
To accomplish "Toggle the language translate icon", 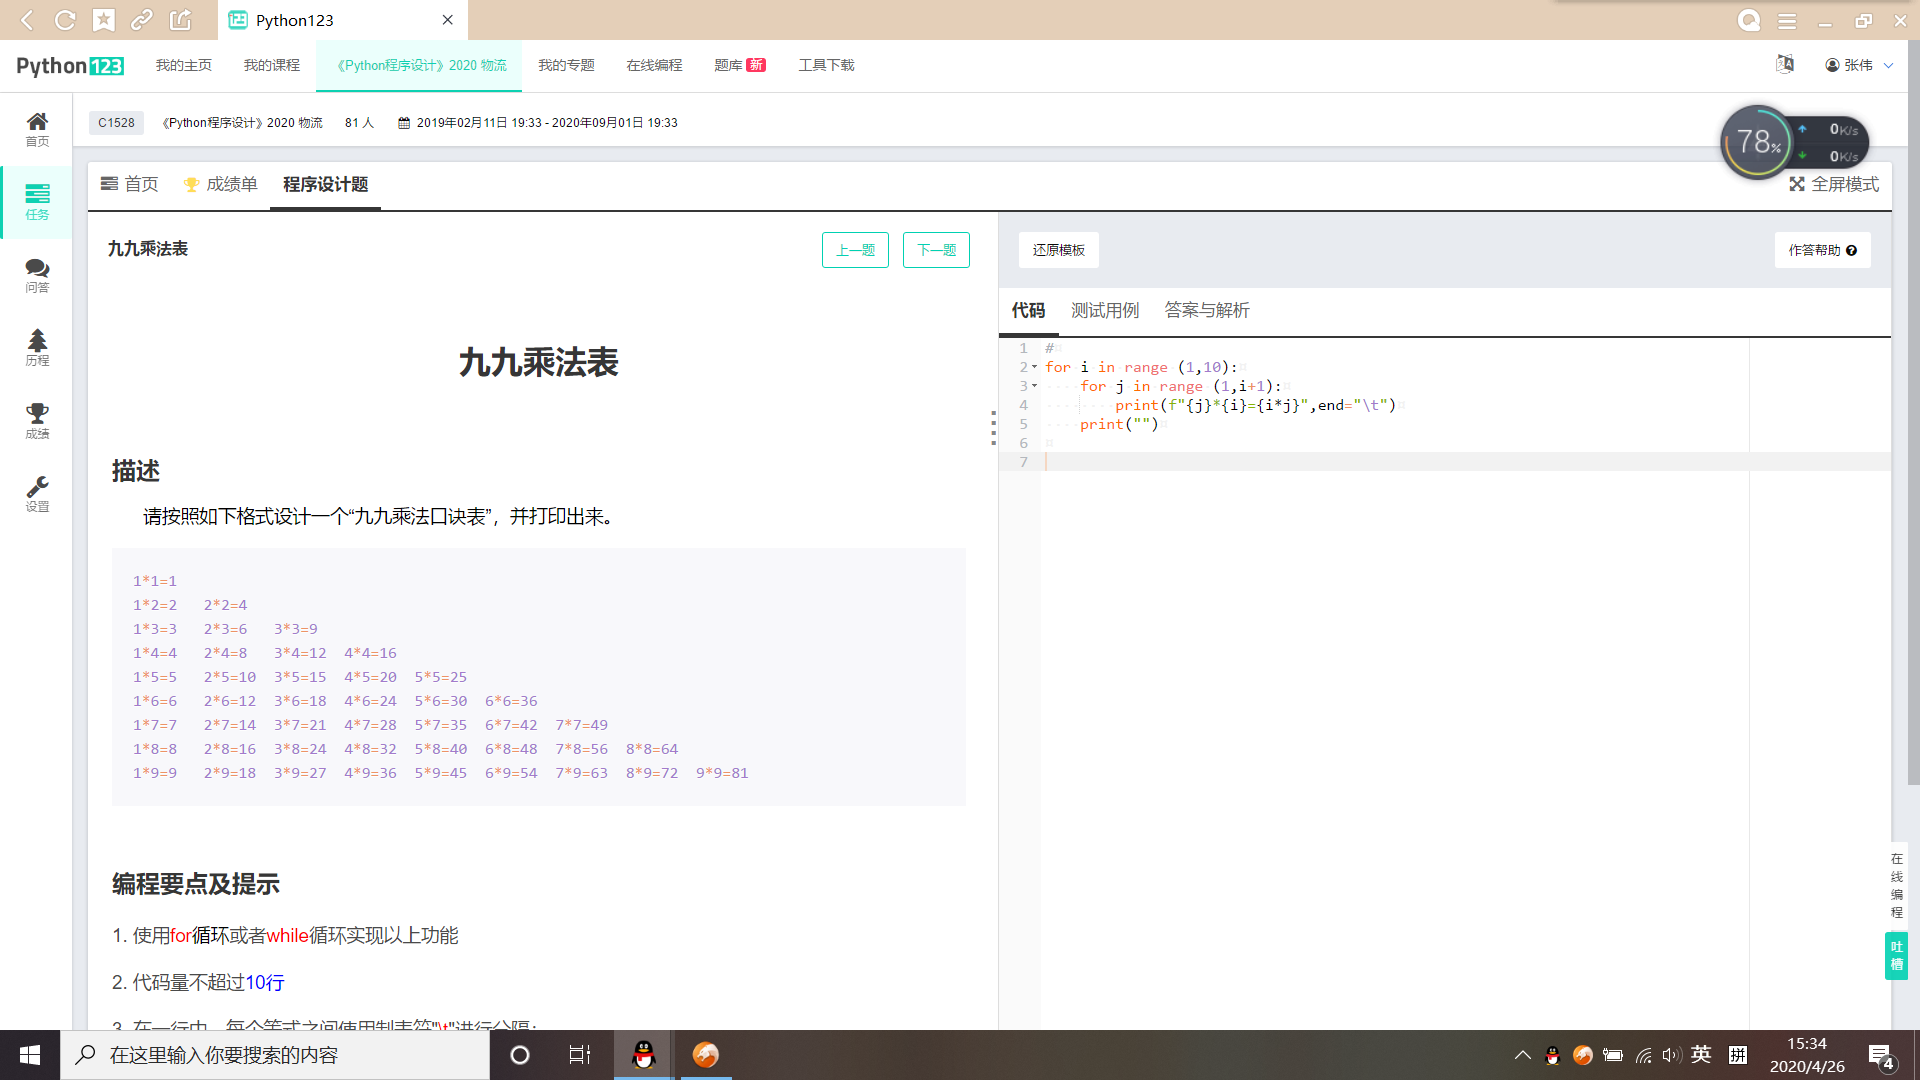I will (1785, 65).
